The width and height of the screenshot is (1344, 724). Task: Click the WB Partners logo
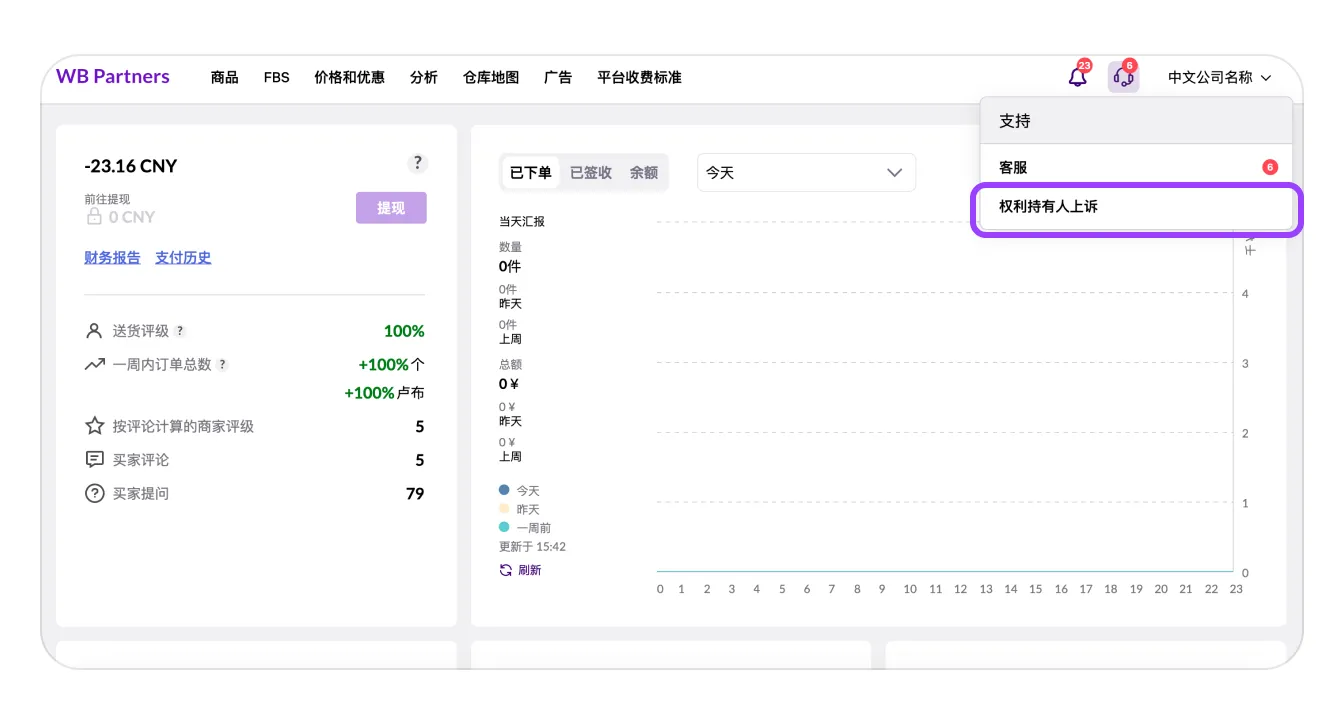point(113,77)
